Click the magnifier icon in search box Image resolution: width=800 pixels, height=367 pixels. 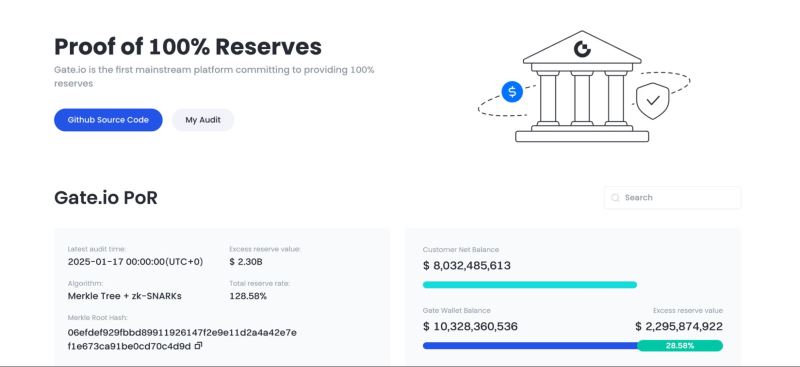coord(615,198)
